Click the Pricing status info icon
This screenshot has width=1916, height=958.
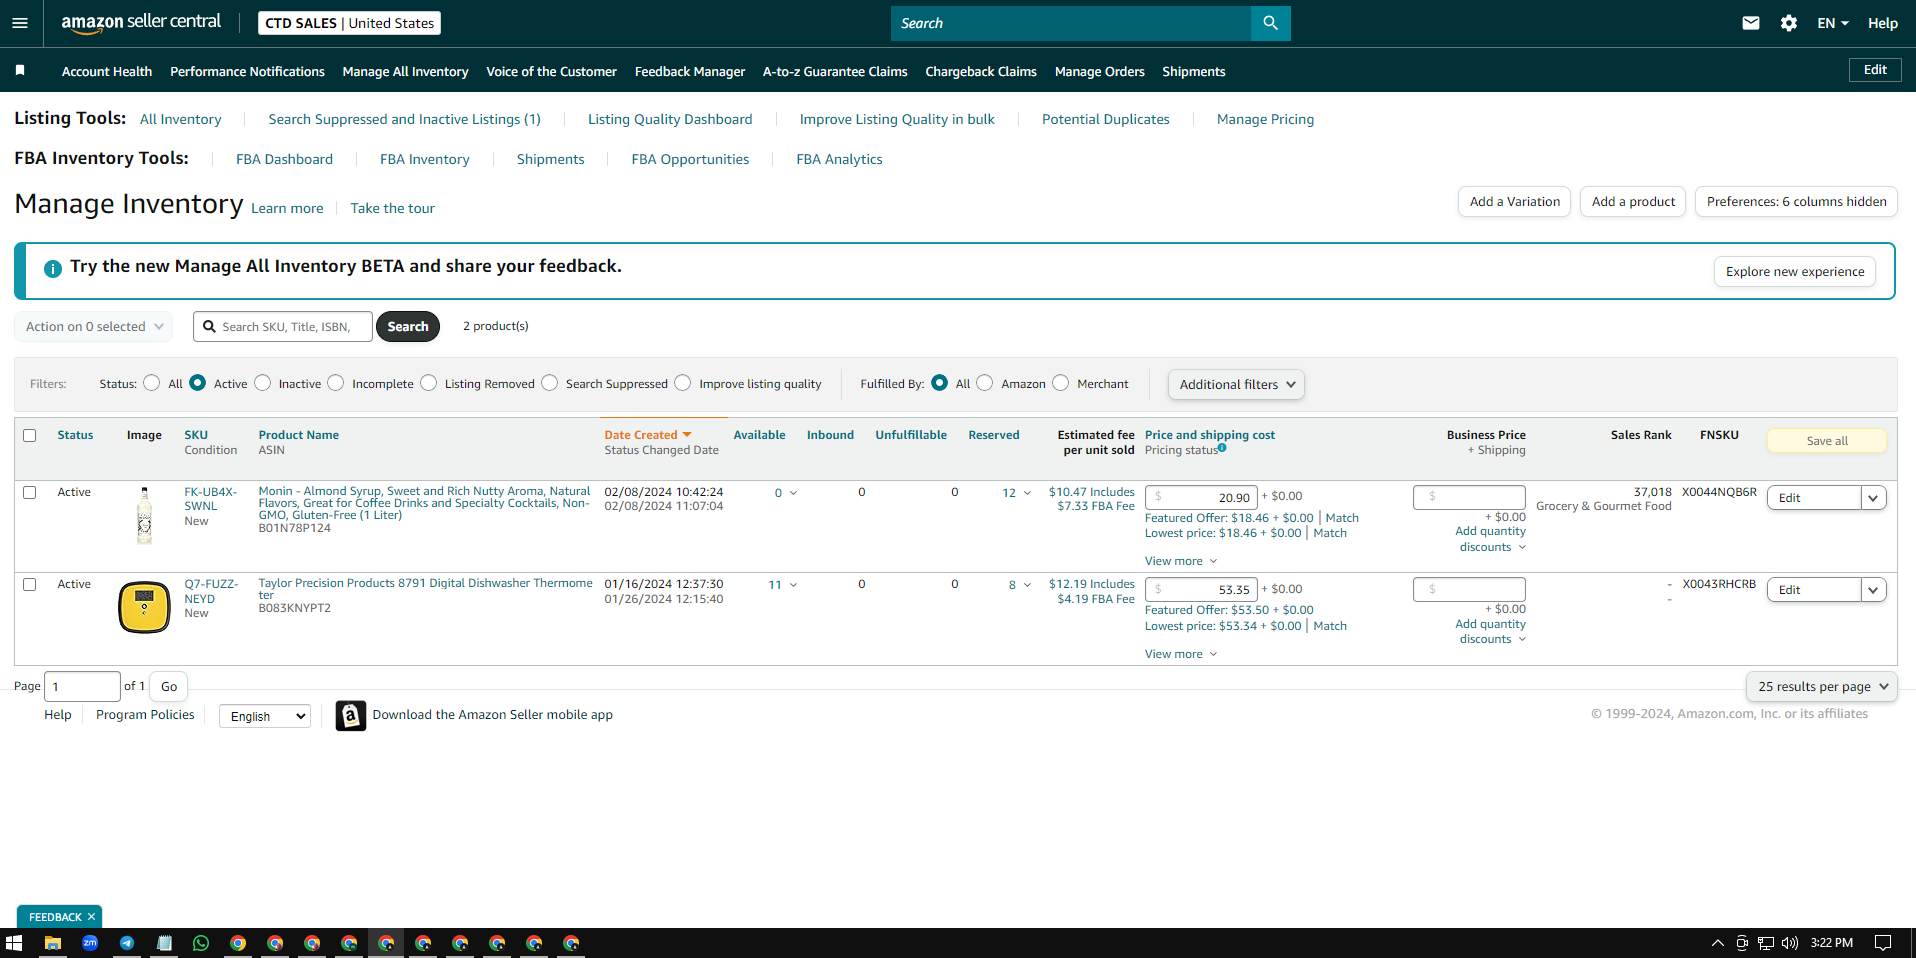pos(1222,448)
